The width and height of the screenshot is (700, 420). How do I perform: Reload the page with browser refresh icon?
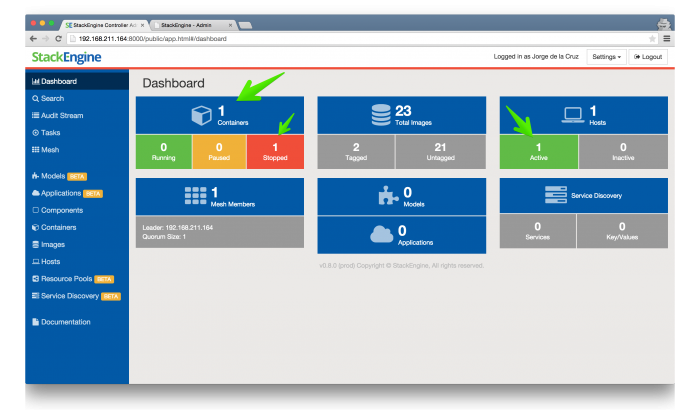58,39
